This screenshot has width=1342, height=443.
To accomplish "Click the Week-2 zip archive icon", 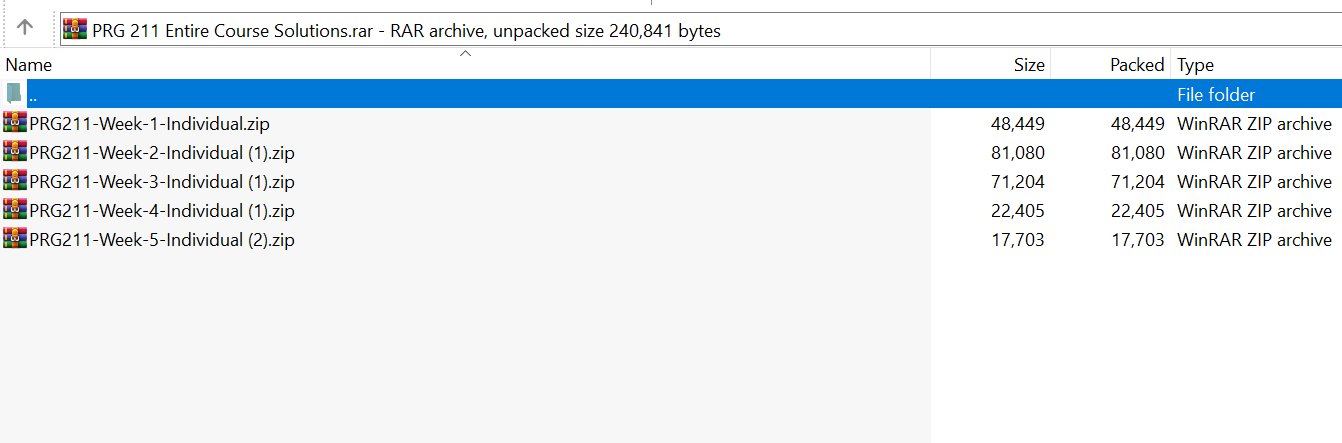I will pyautogui.click(x=15, y=152).
